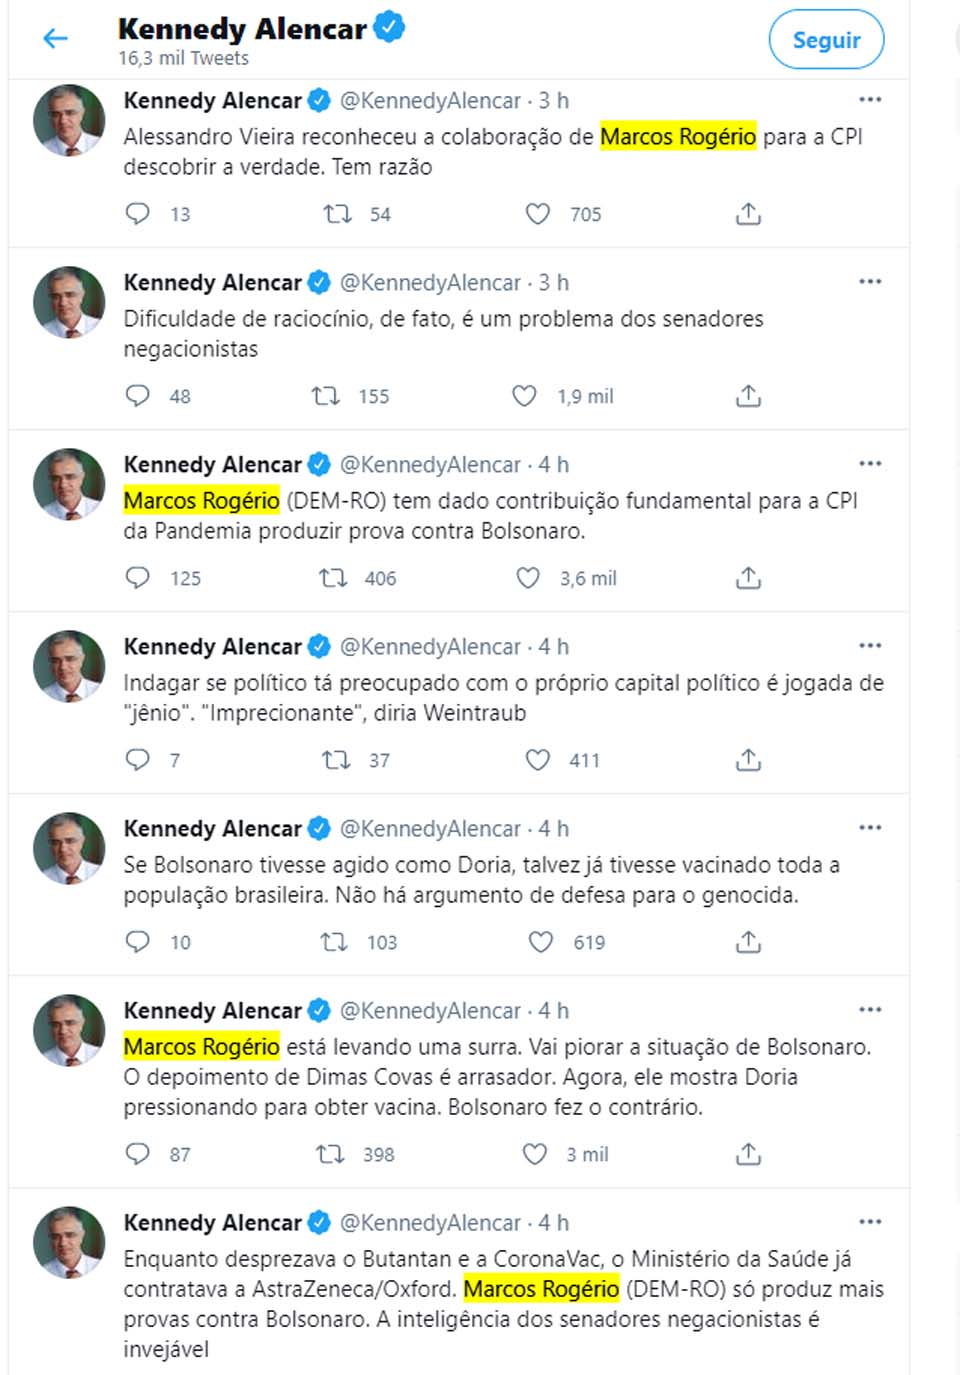This screenshot has width=960, height=1375.
Task: Expand the menu on the last Butantan tweet
Action: click(x=870, y=1222)
